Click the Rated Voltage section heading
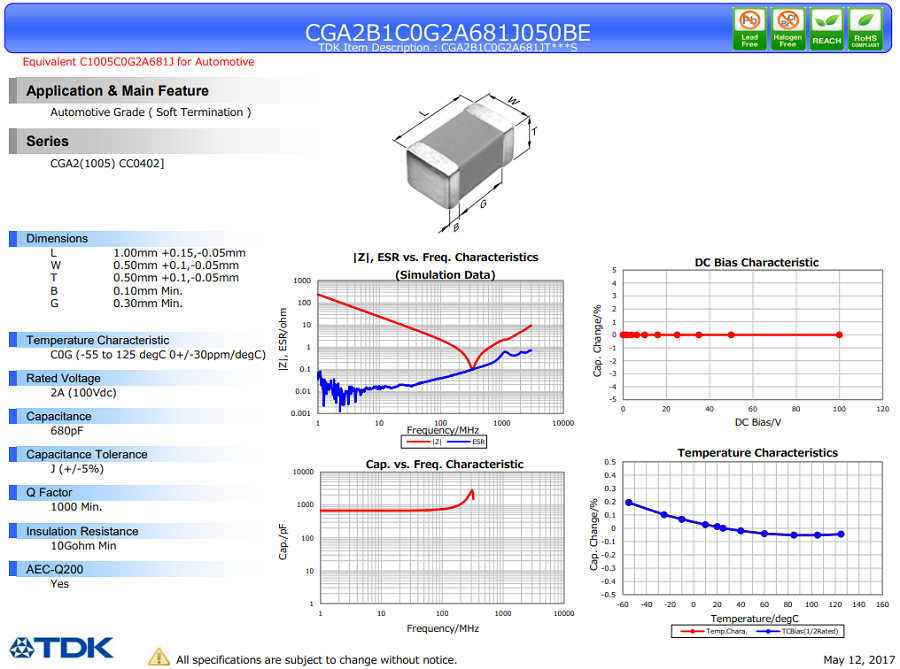 (63, 378)
